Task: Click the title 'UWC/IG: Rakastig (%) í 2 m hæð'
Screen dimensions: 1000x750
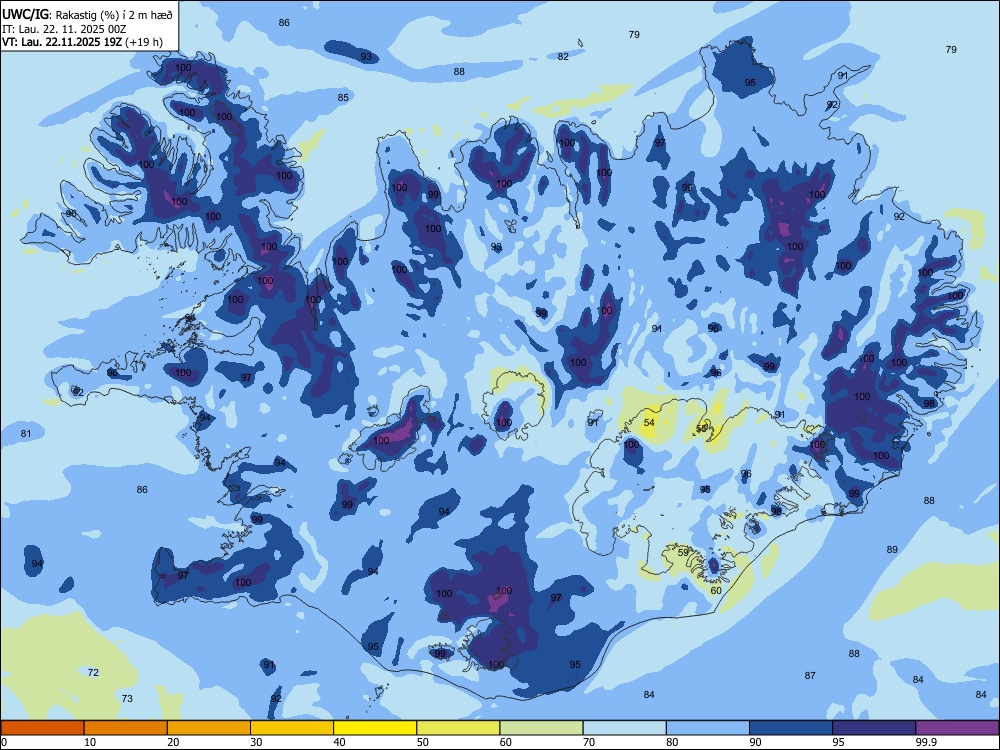Action: pyautogui.click(x=87, y=14)
